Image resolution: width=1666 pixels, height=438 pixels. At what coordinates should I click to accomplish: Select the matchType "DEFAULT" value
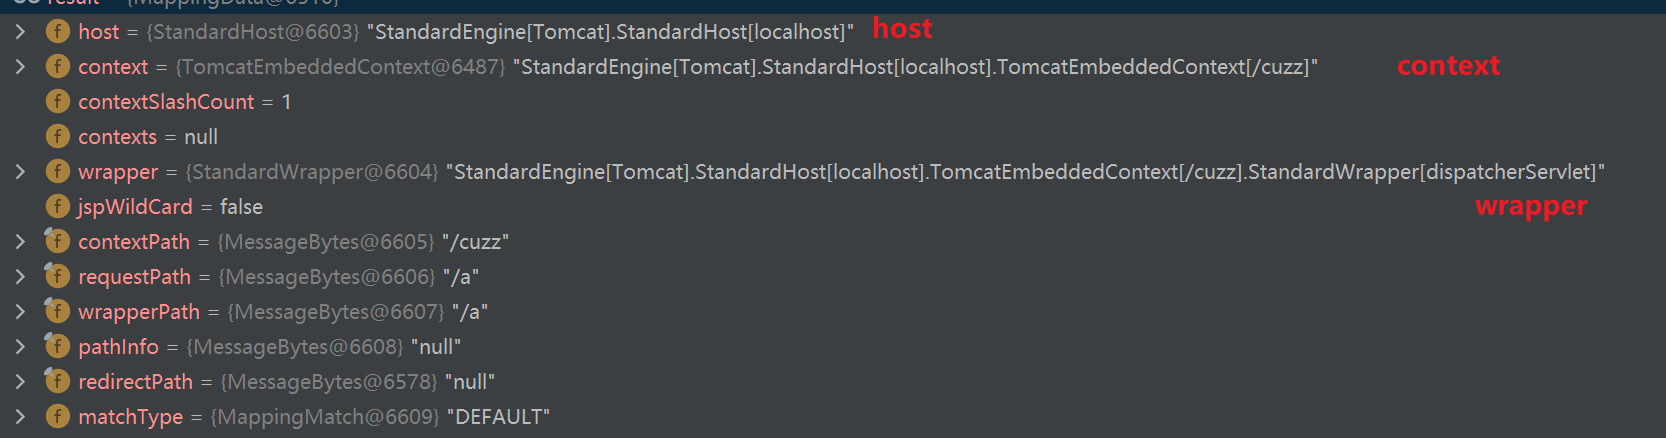click(498, 417)
